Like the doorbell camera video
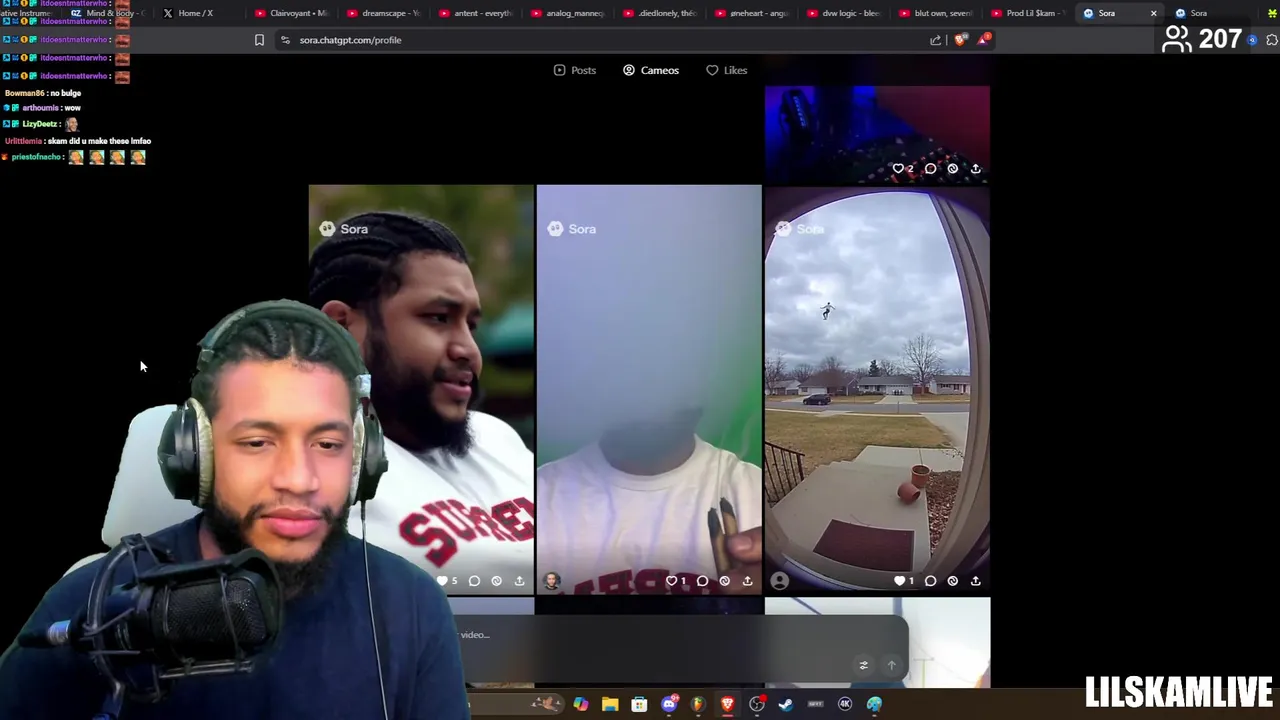 click(x=899, y=581)
